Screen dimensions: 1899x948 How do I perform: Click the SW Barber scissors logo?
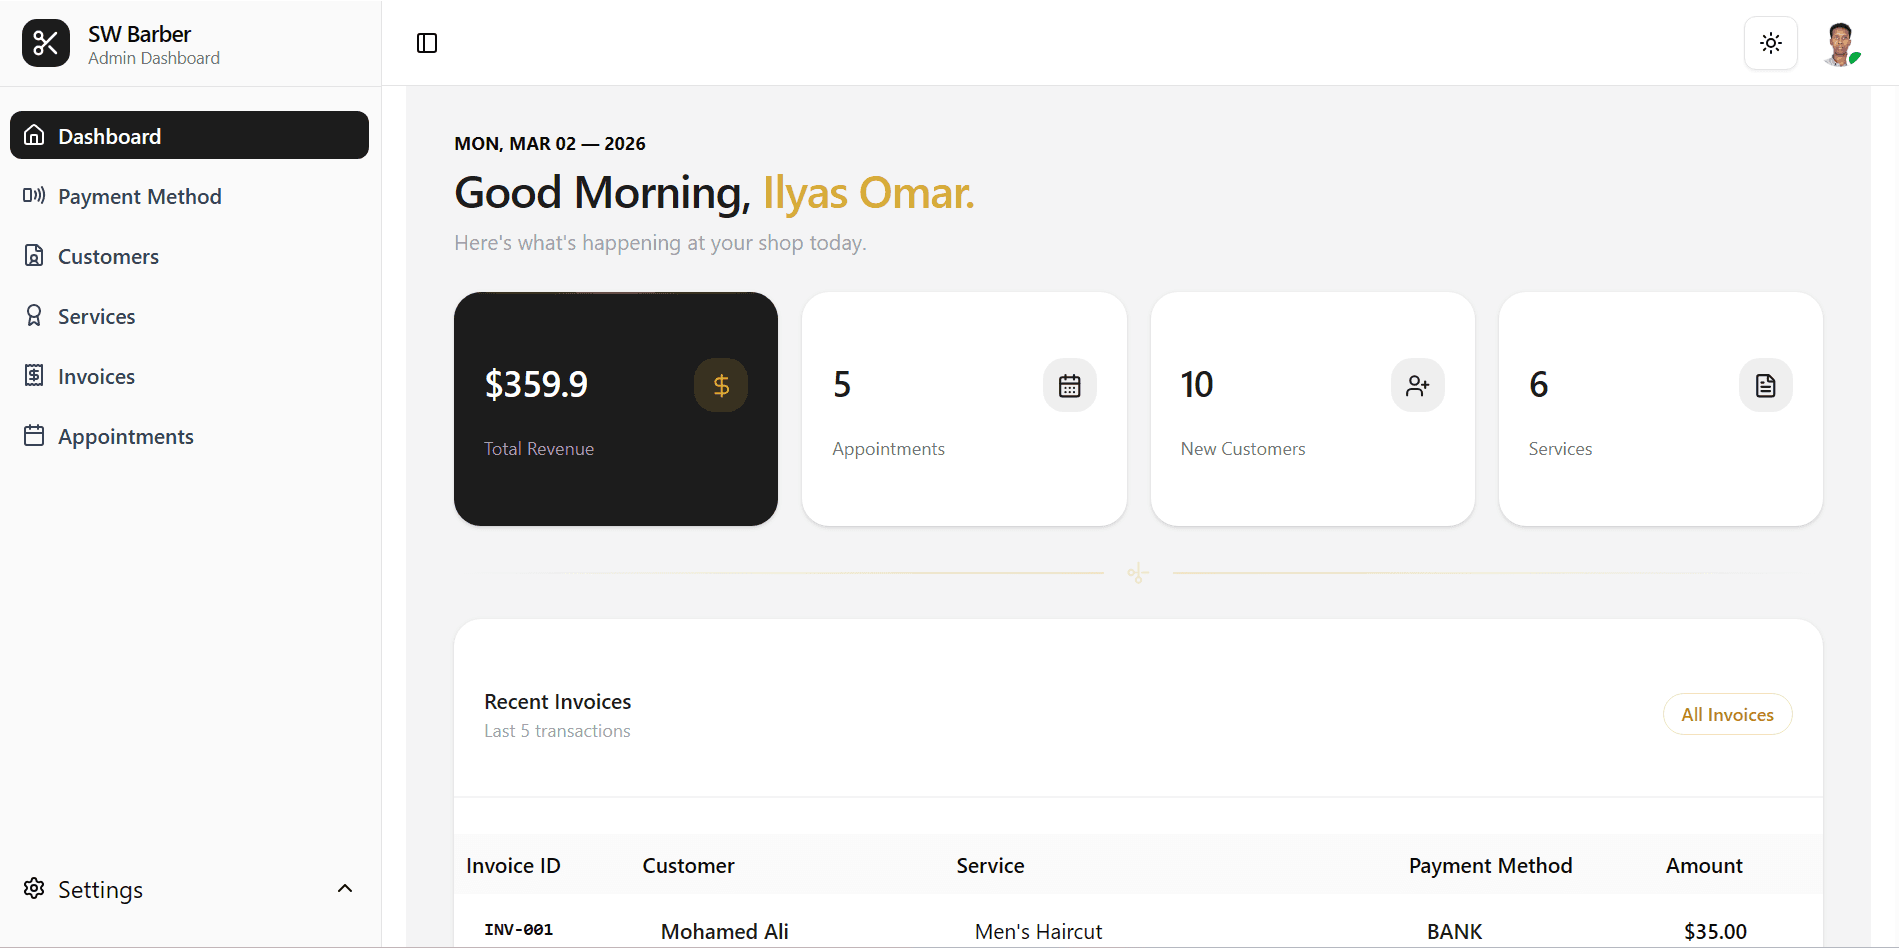(x=46, y=43)
